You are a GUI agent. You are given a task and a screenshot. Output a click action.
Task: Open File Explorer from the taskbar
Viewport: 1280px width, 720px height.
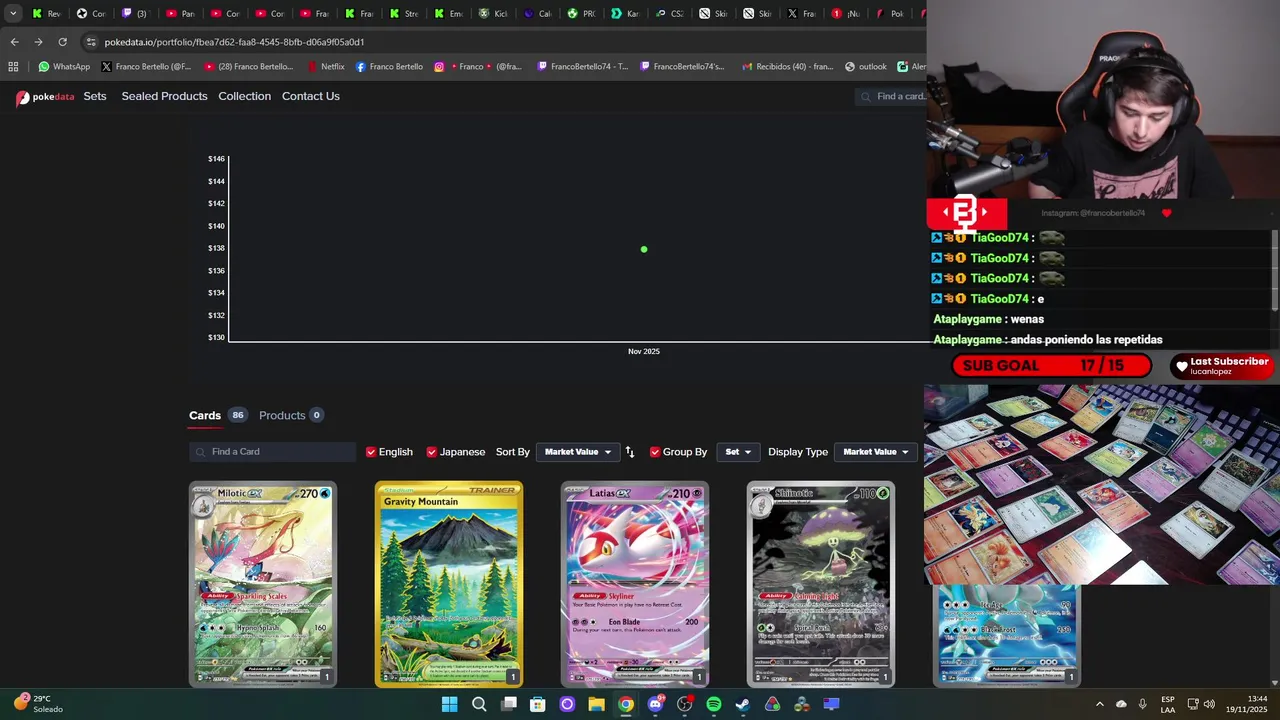(597, 704)
